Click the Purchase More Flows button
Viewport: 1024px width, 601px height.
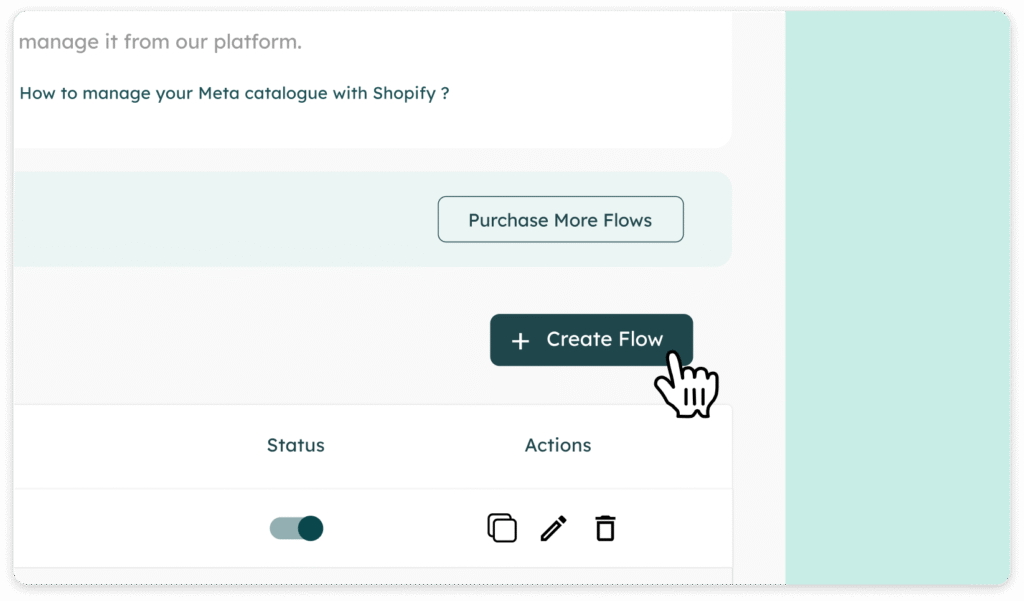pos(560,220)
